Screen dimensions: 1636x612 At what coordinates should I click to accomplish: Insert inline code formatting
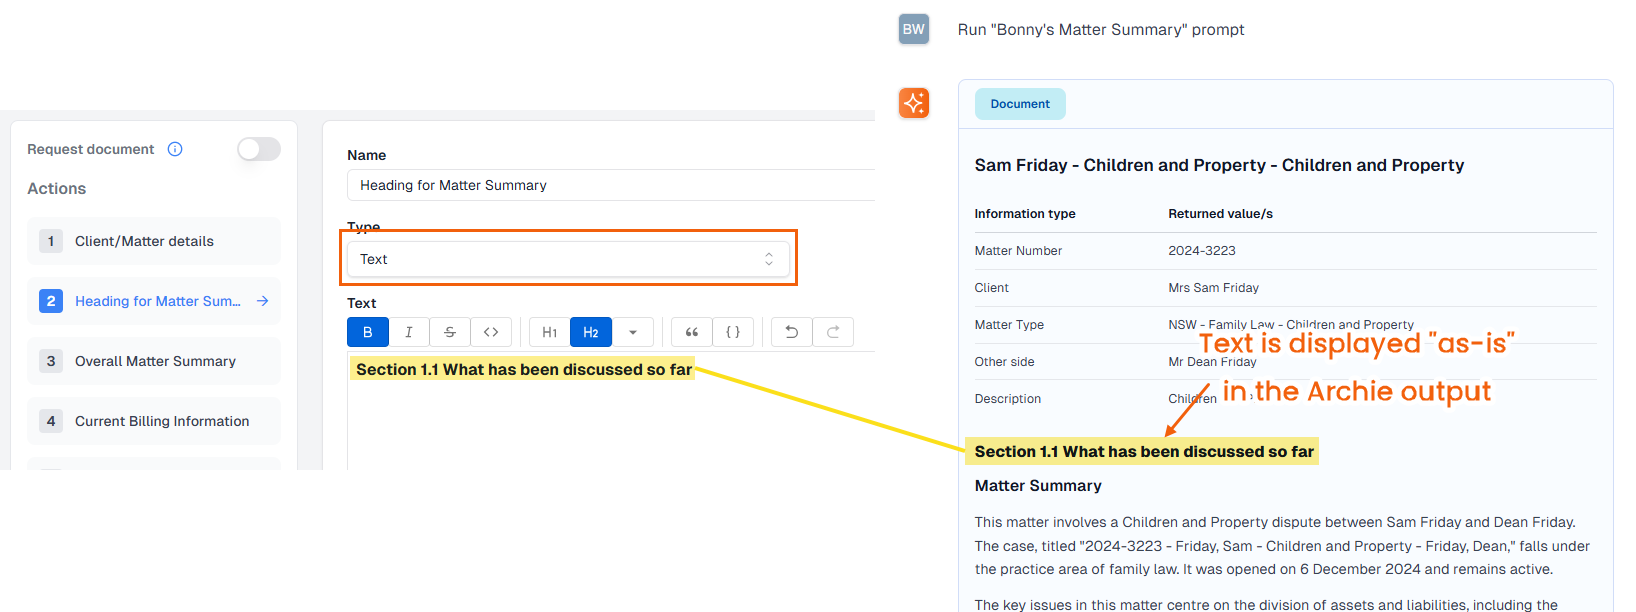(x=491, y=332)
